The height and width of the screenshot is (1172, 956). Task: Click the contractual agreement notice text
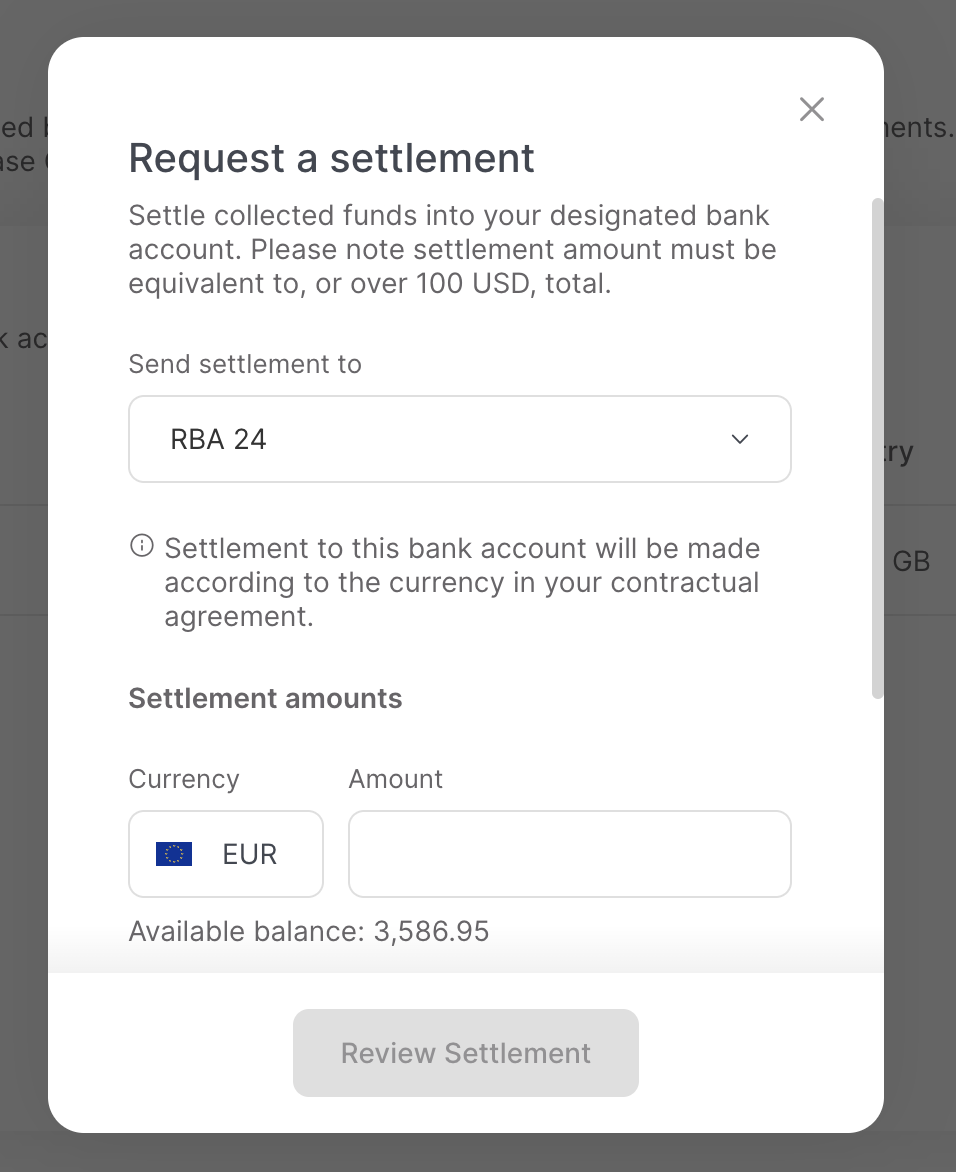click(461, 582)
